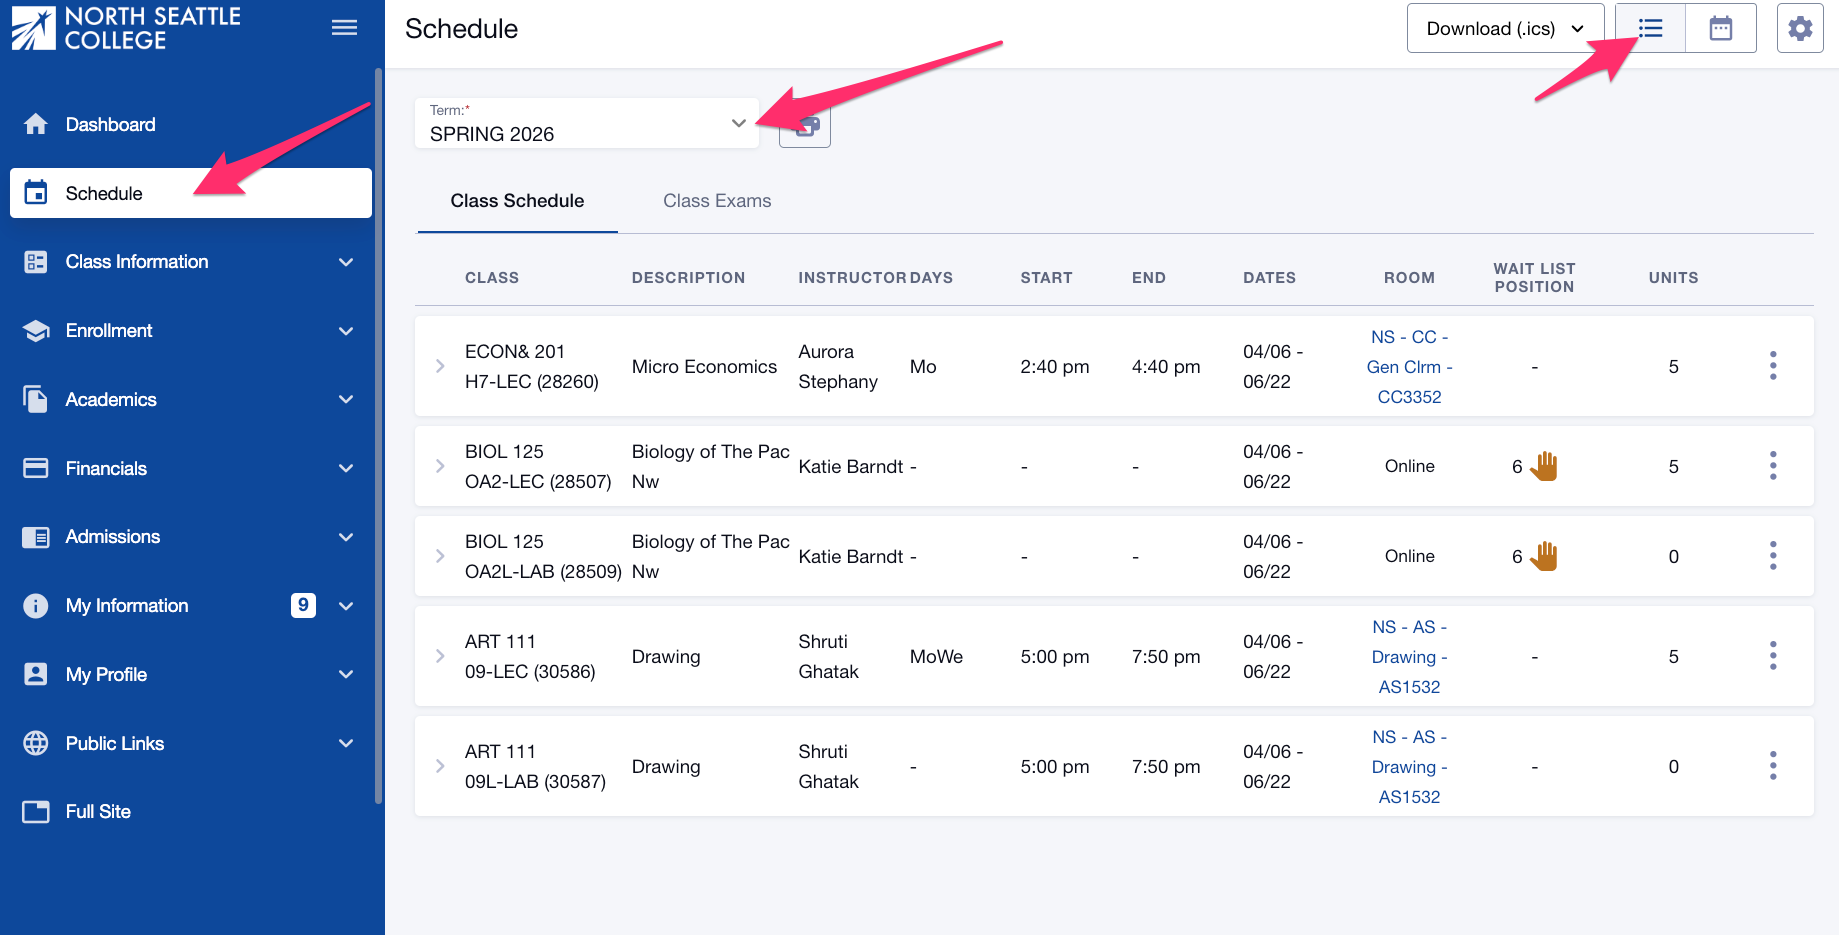Click the sidebar scrollbar
Image resolution: width=1839 pixels, height=935 pixels.
[x=379, y=430]
